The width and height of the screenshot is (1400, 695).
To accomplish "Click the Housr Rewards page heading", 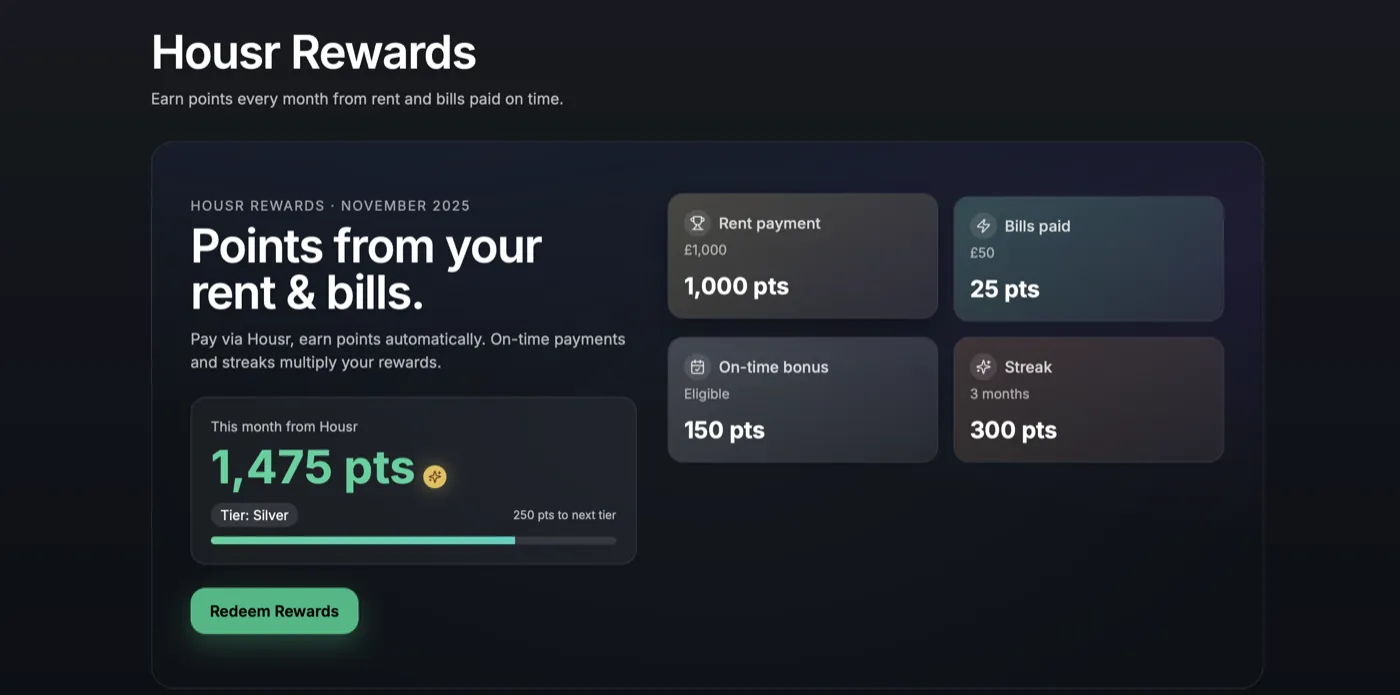I will click(313, 52).
